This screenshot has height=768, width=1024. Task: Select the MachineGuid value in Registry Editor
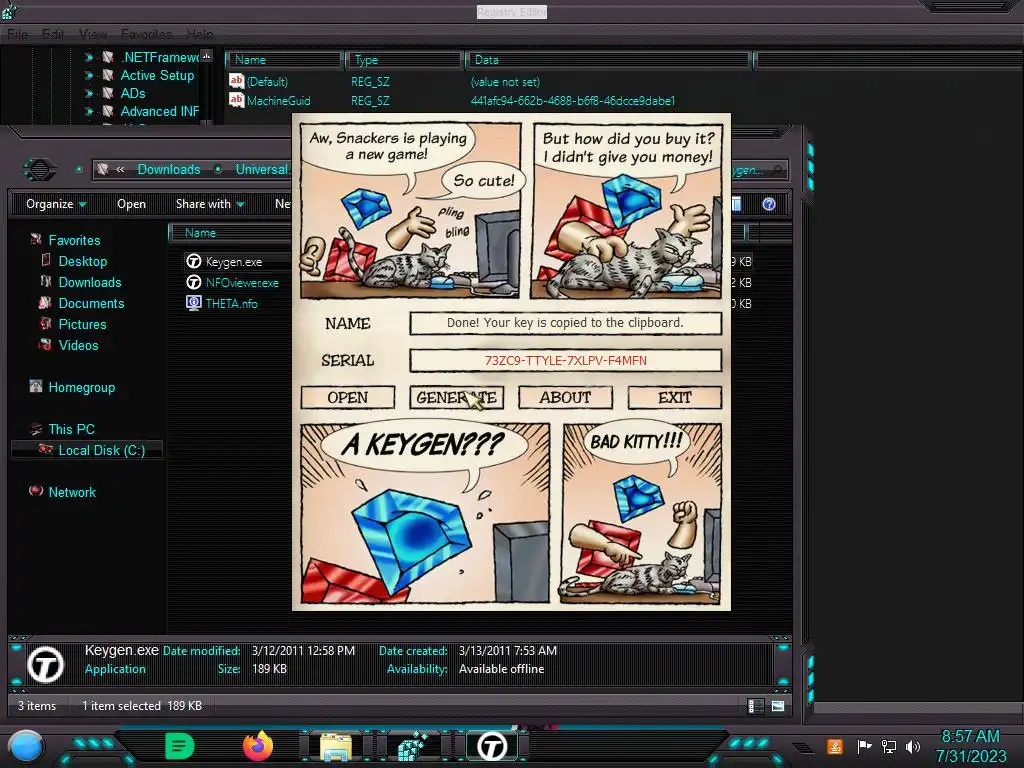coord(278,101)
